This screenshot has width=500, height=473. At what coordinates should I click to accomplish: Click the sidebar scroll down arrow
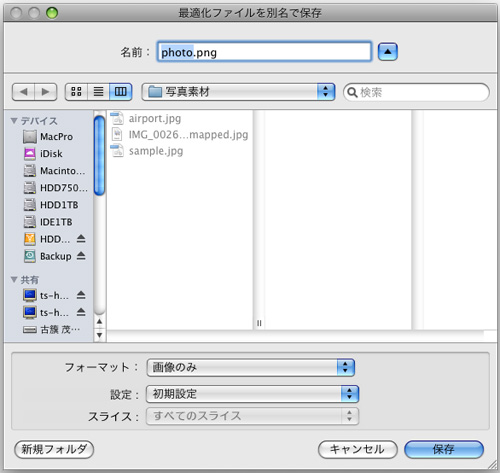[99, 335]
